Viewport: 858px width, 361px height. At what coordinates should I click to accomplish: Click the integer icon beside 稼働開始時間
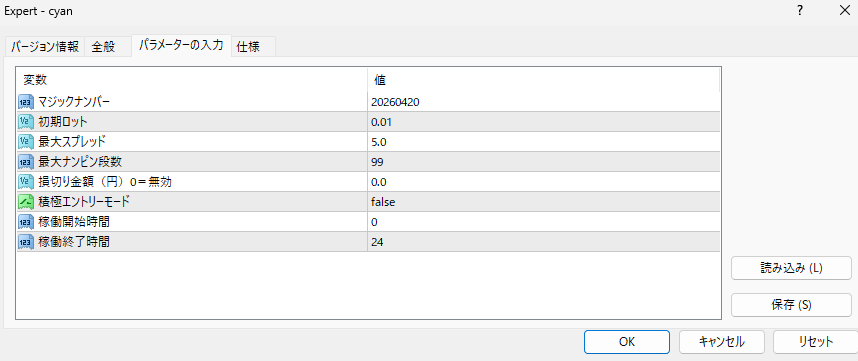pos(26,222)
